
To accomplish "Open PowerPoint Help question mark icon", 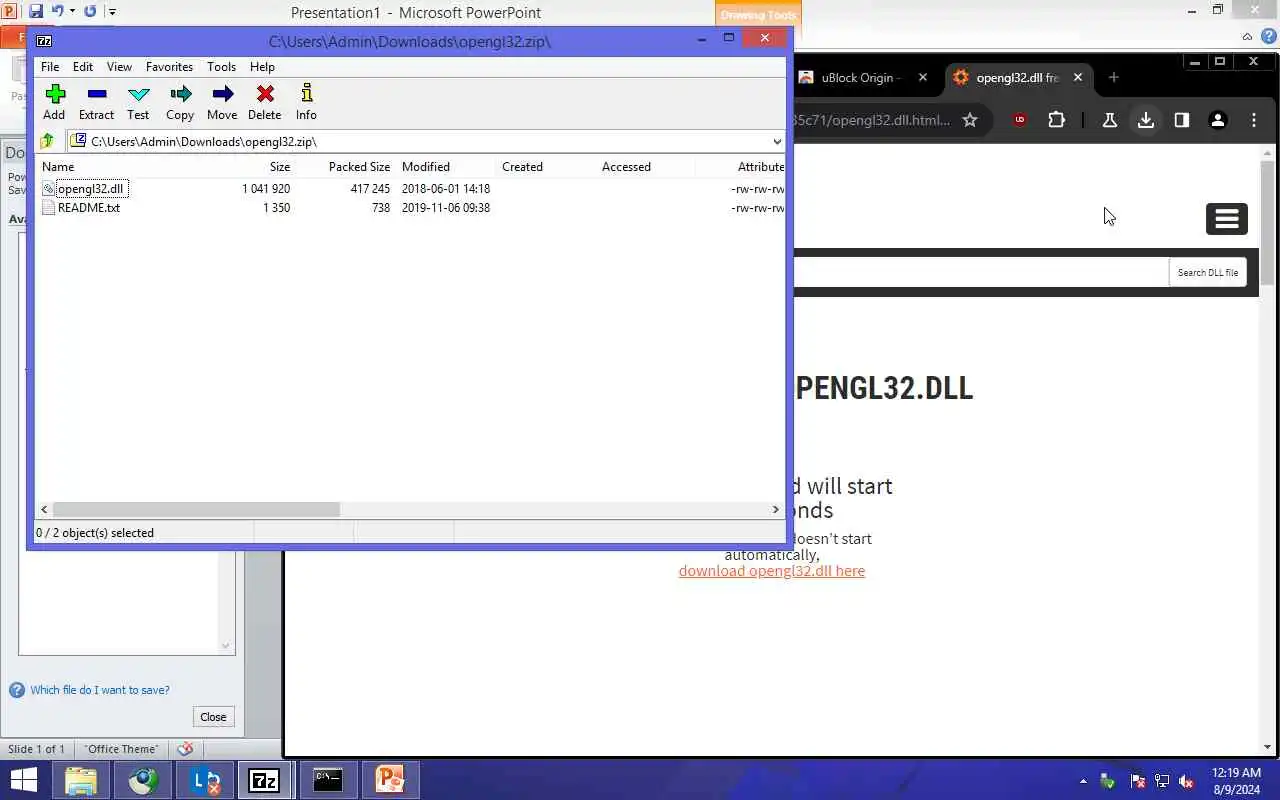I will (x=1267, y=37).
